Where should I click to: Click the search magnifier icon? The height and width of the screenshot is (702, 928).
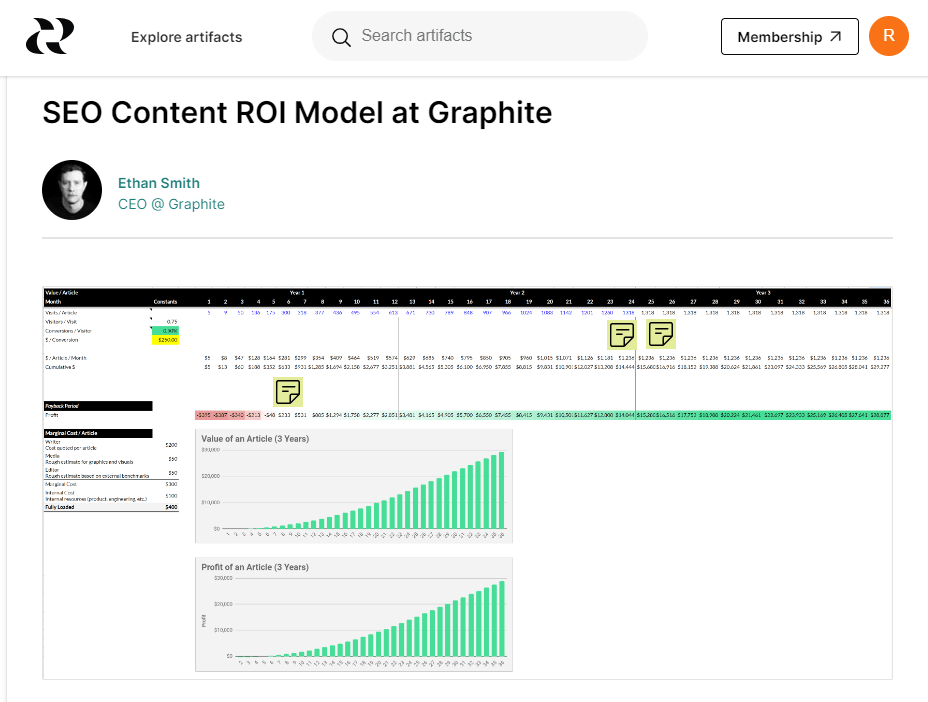341,37
